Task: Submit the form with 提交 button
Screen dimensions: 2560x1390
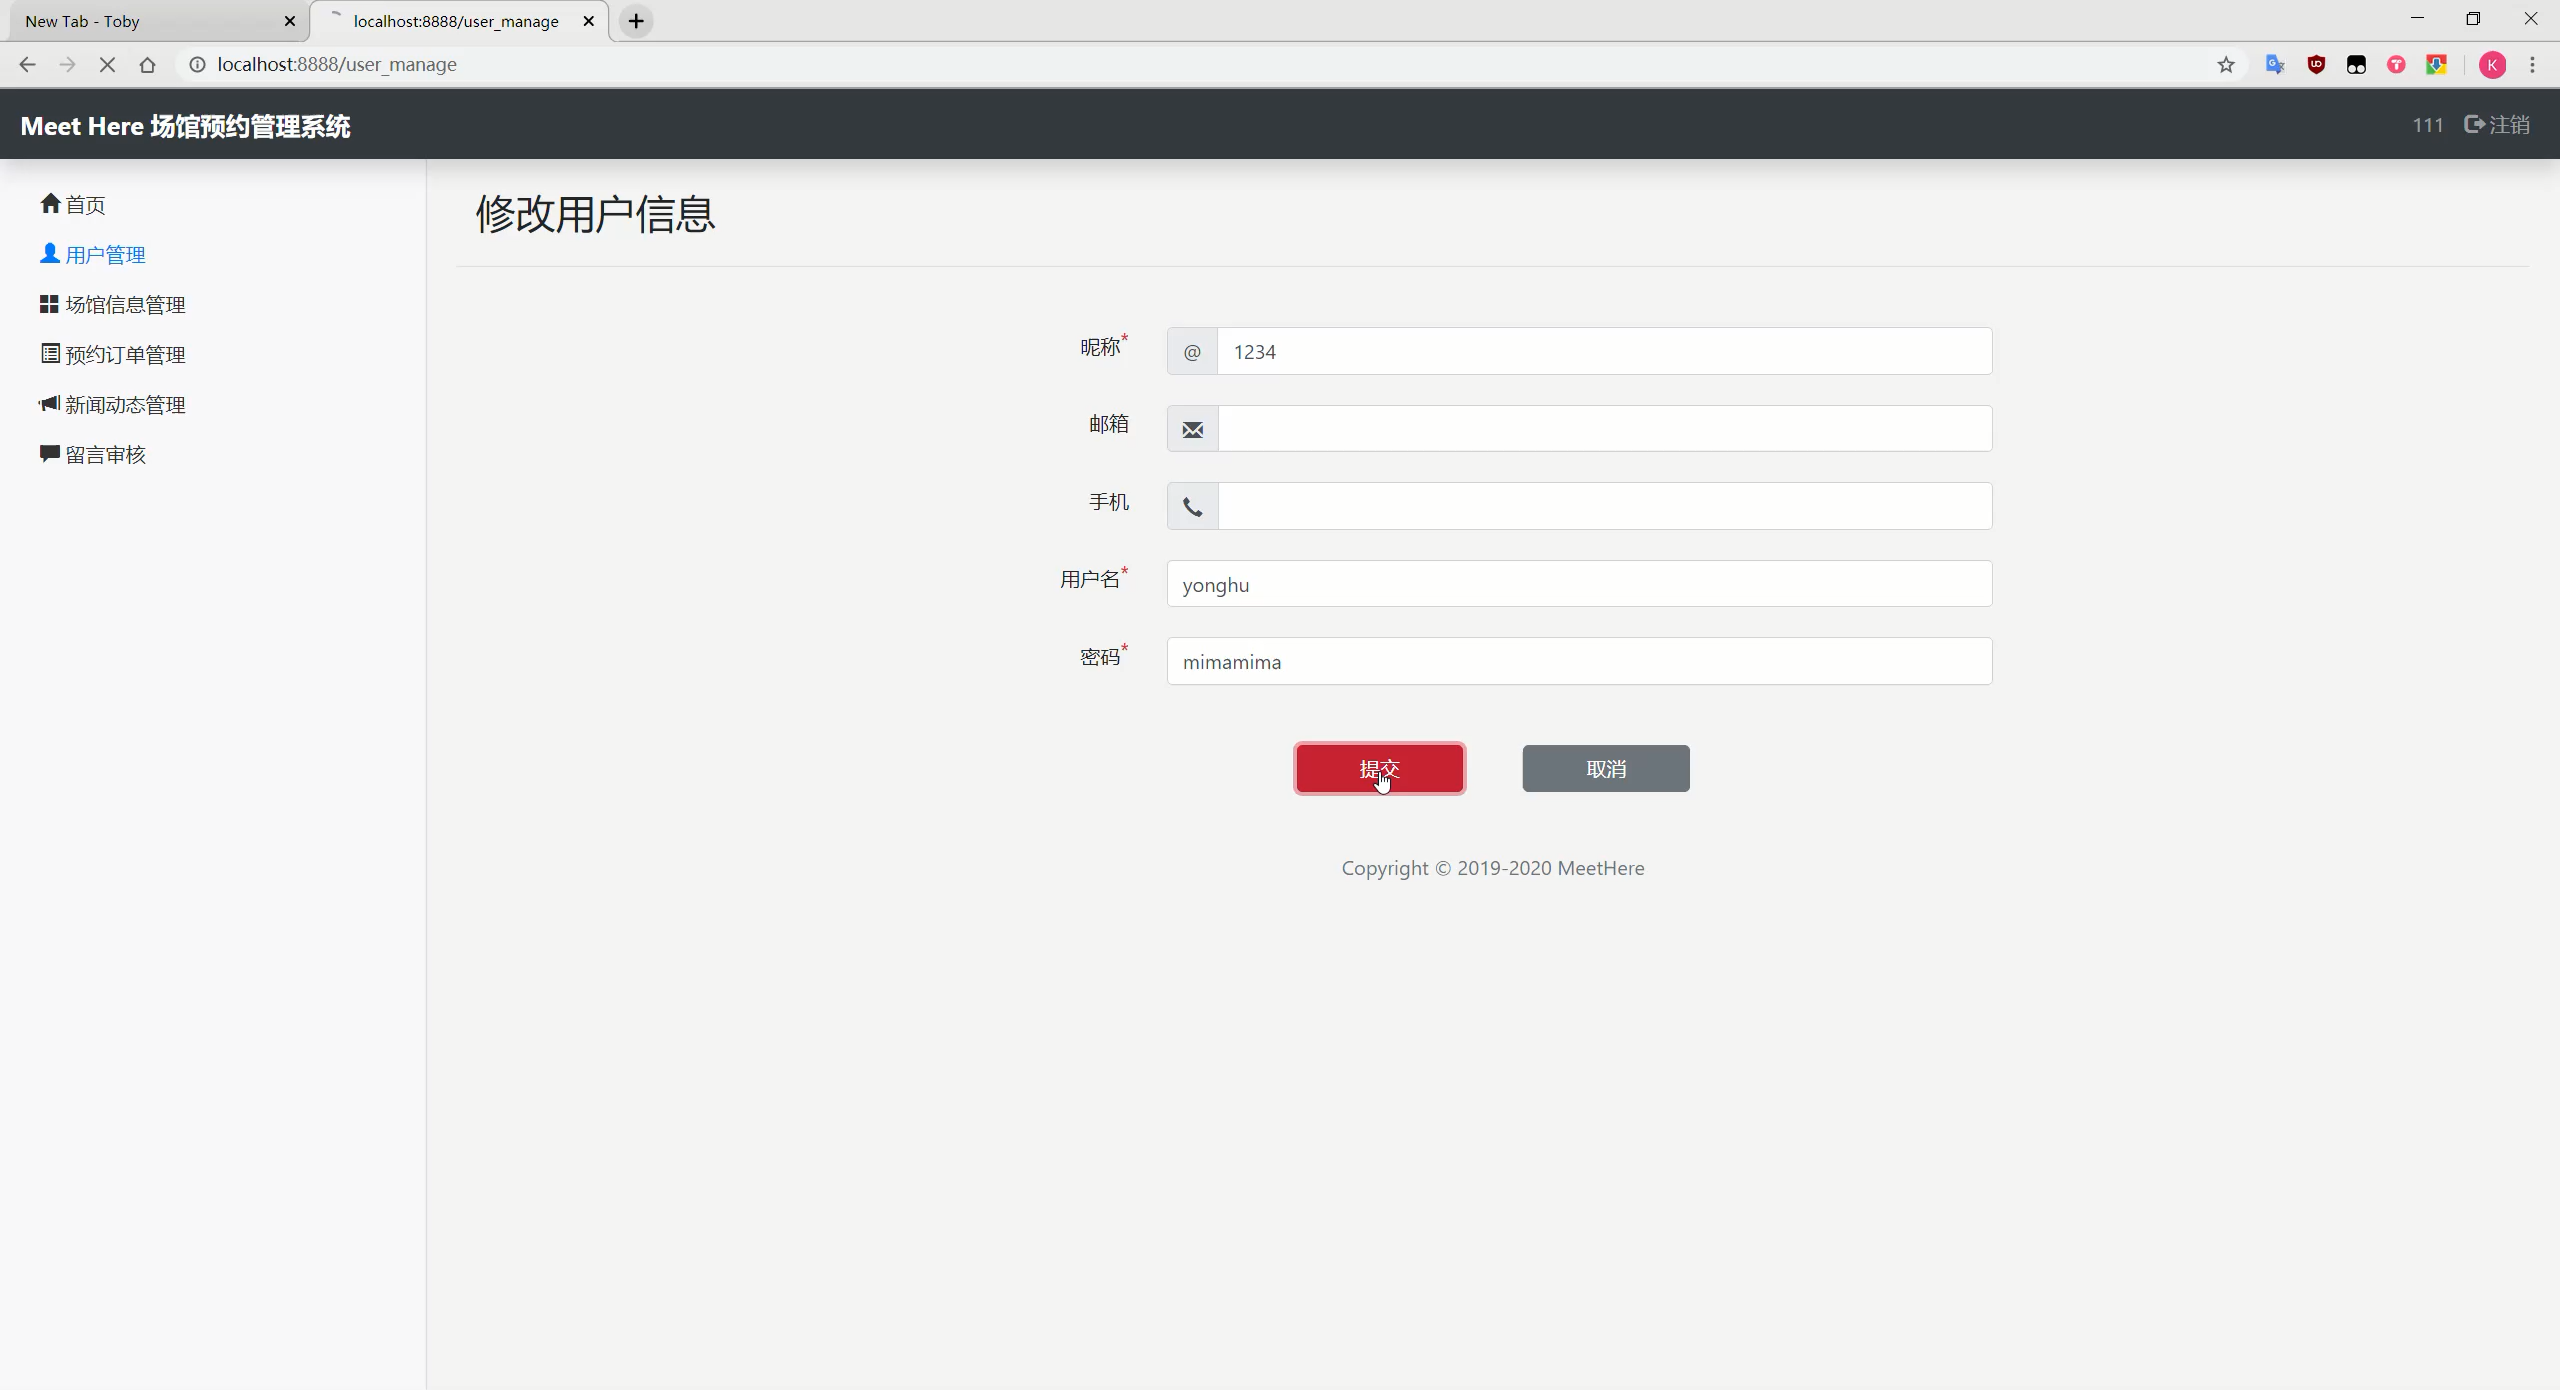Action: (1379, 769)
